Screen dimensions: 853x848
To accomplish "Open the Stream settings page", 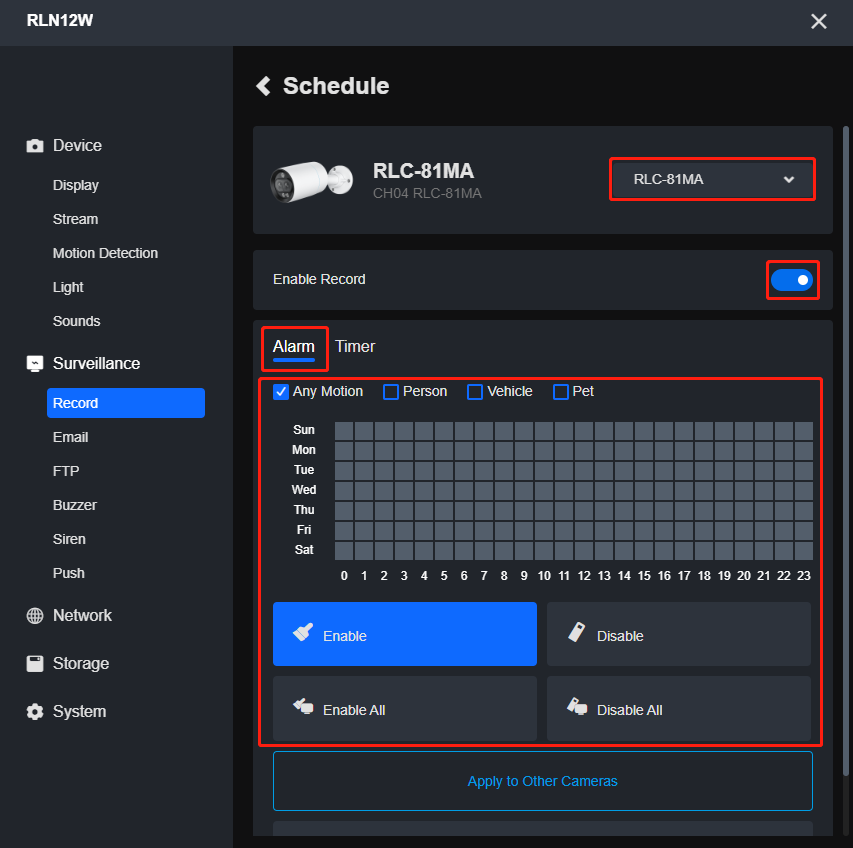I will click(76, 219).
